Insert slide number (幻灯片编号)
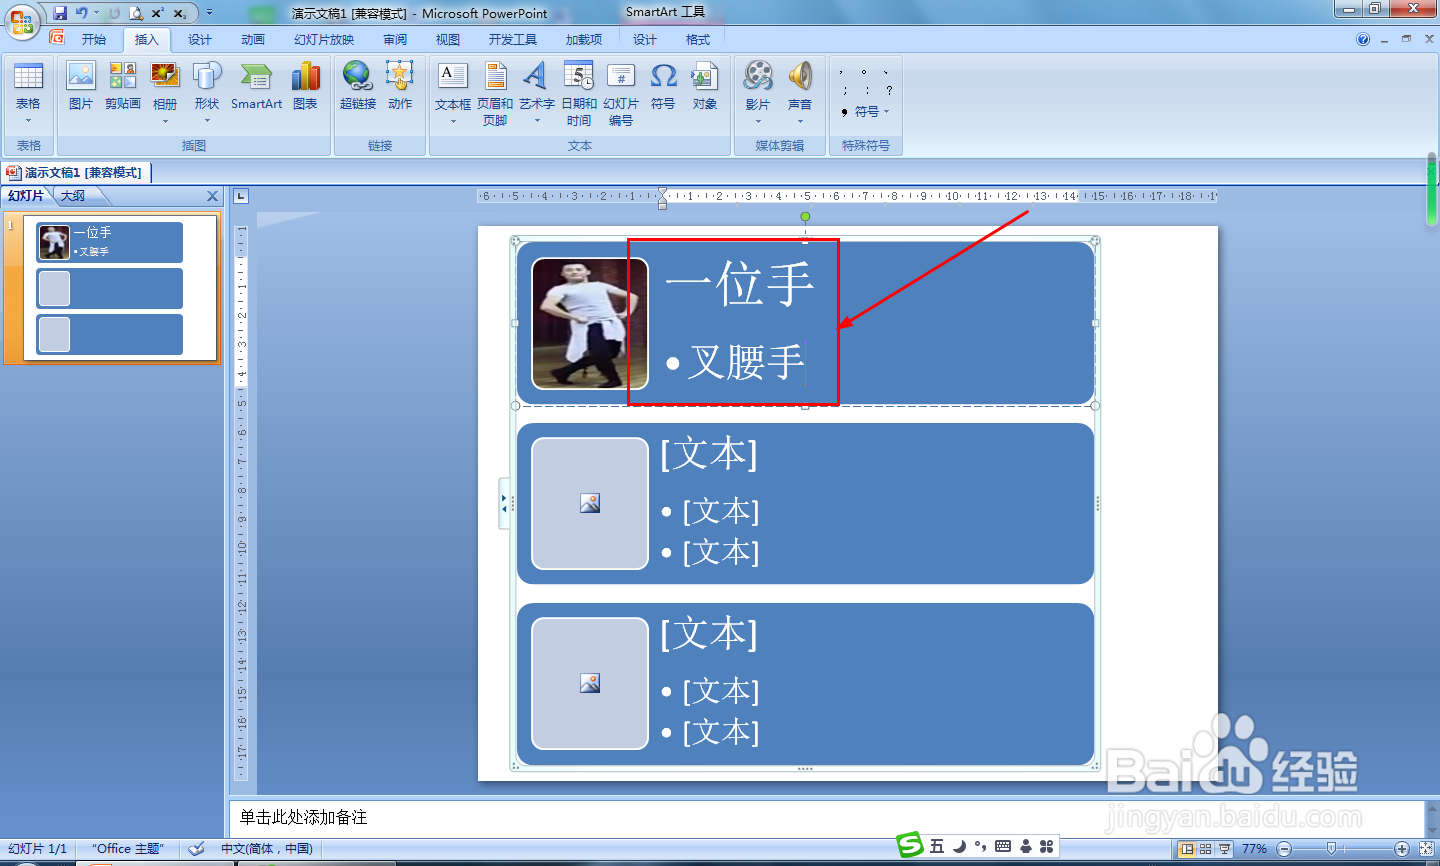The image size is (1440, 866). (x=621, y=94)
